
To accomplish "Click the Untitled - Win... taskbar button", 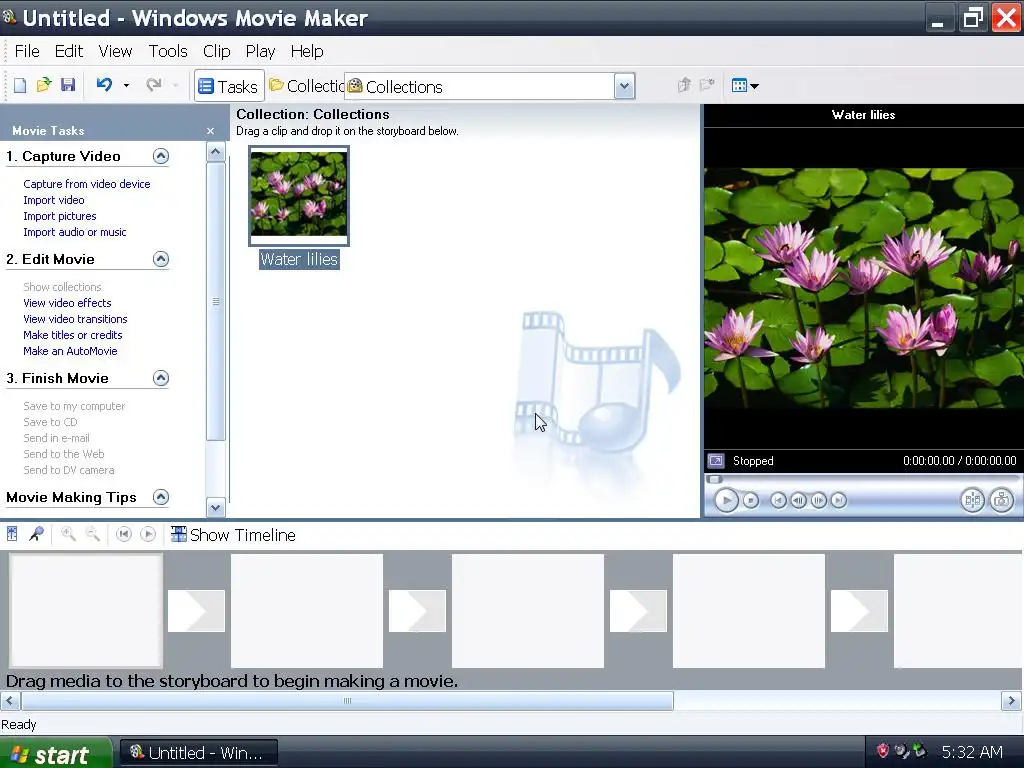I will click(199, 753).
